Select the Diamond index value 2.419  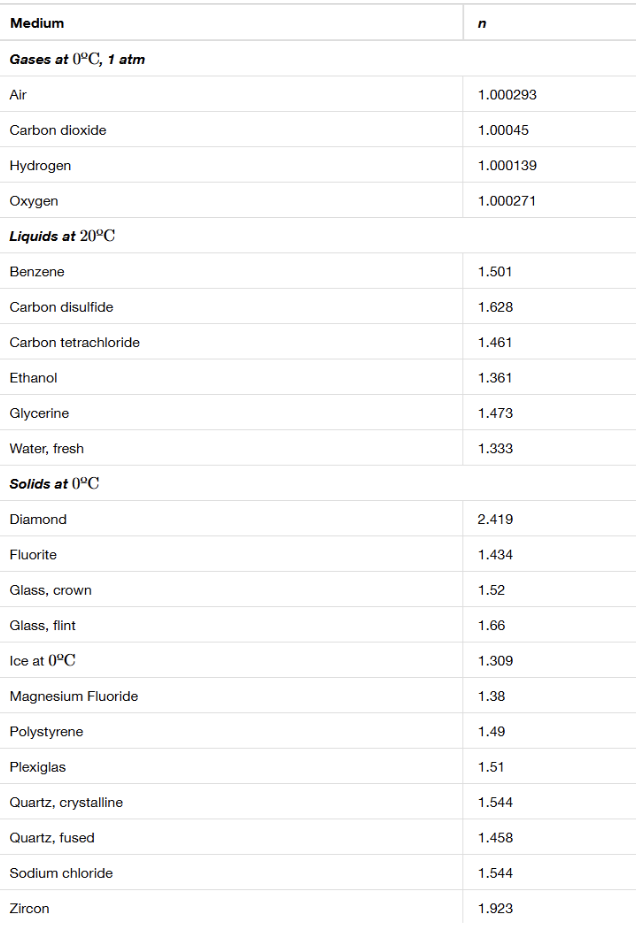click(x=495, y=520)
